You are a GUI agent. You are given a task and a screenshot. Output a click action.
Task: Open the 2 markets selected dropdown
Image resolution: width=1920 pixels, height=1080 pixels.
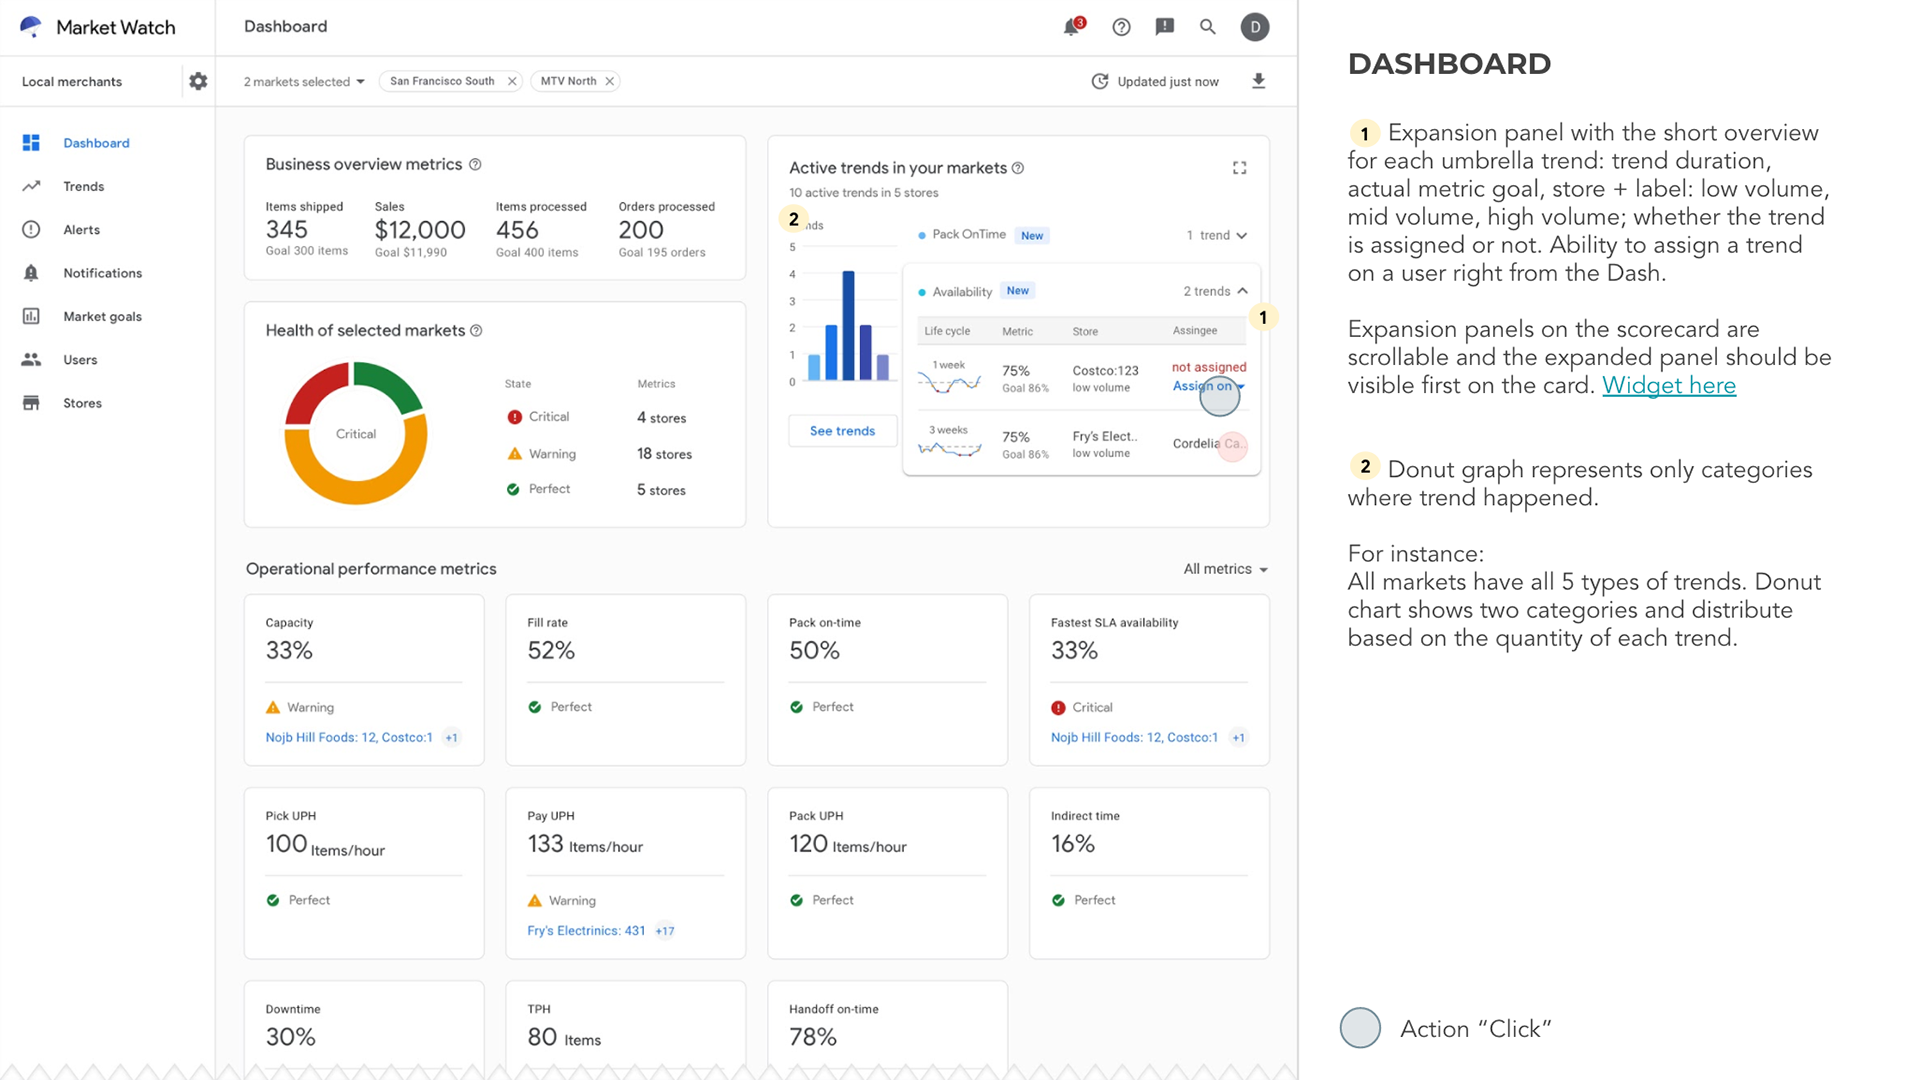[x=304, y=81]
